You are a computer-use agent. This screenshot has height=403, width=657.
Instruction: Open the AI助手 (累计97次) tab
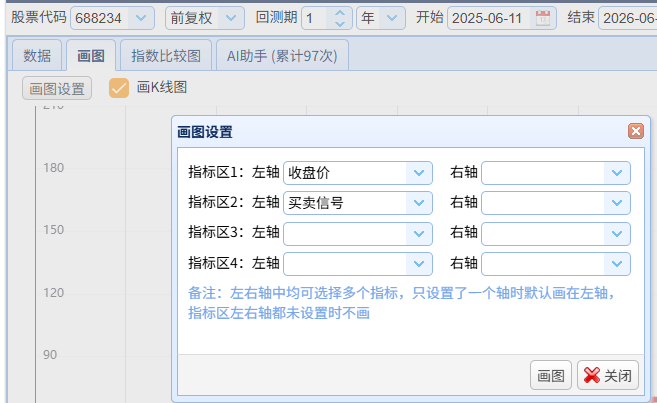[282, 55]
